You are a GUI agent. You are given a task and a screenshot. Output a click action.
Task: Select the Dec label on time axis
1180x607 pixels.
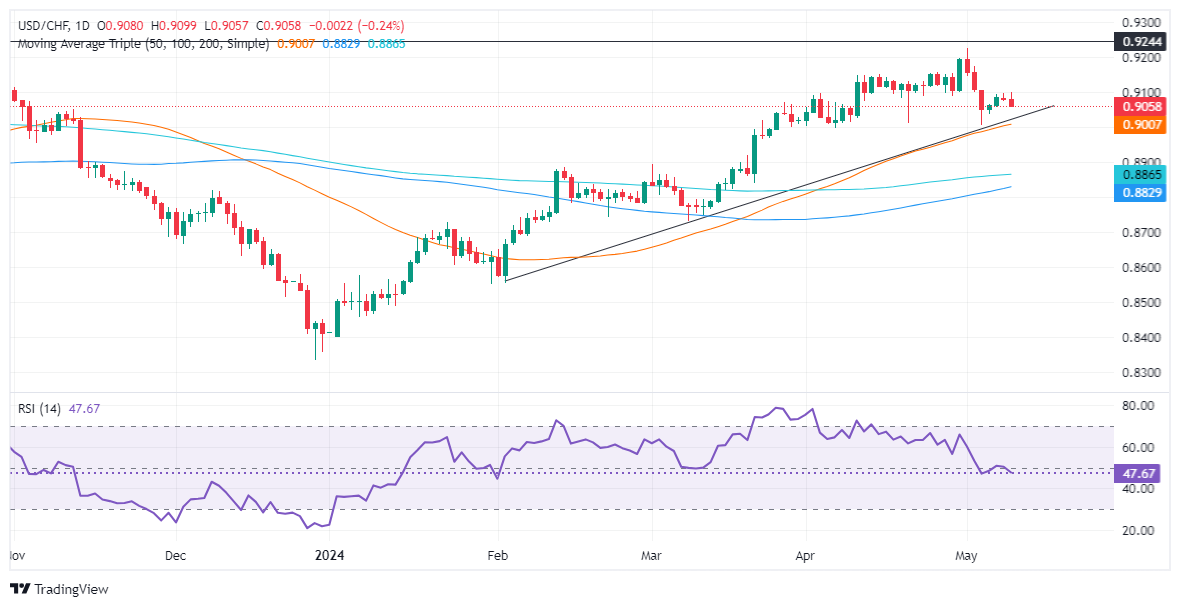(x=175, y=554)
